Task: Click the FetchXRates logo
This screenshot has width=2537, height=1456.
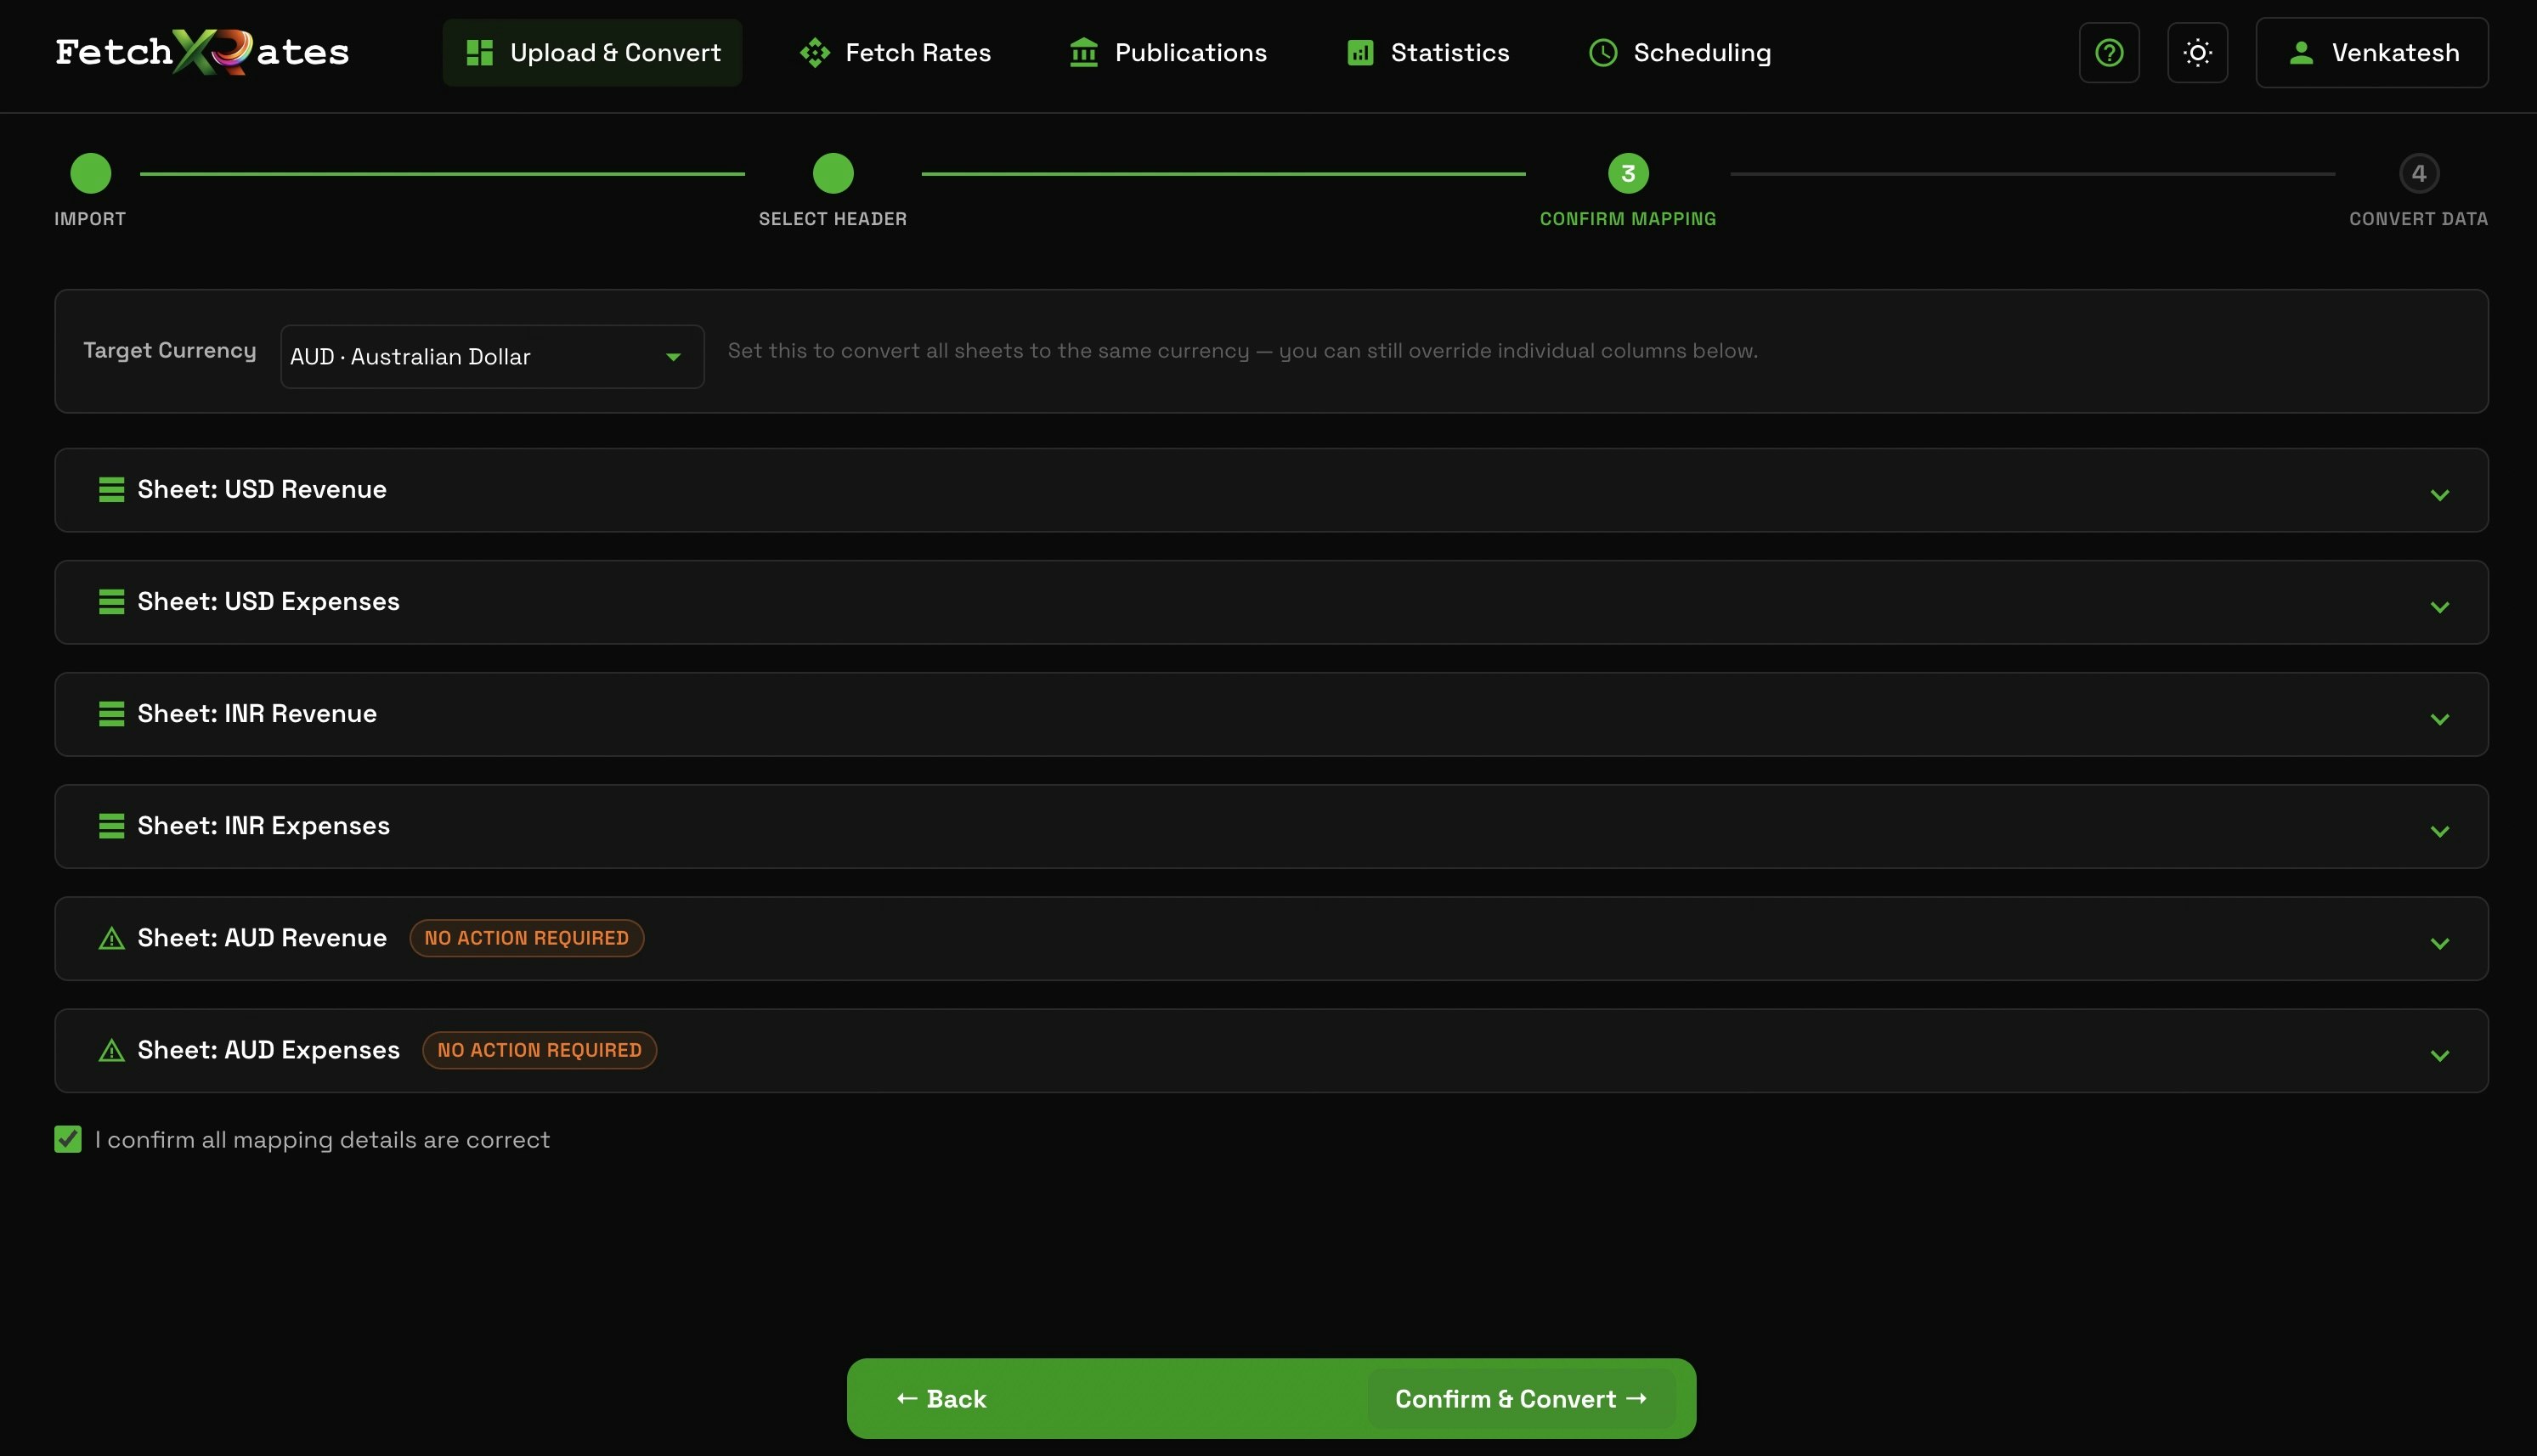Action: [202, 52]
